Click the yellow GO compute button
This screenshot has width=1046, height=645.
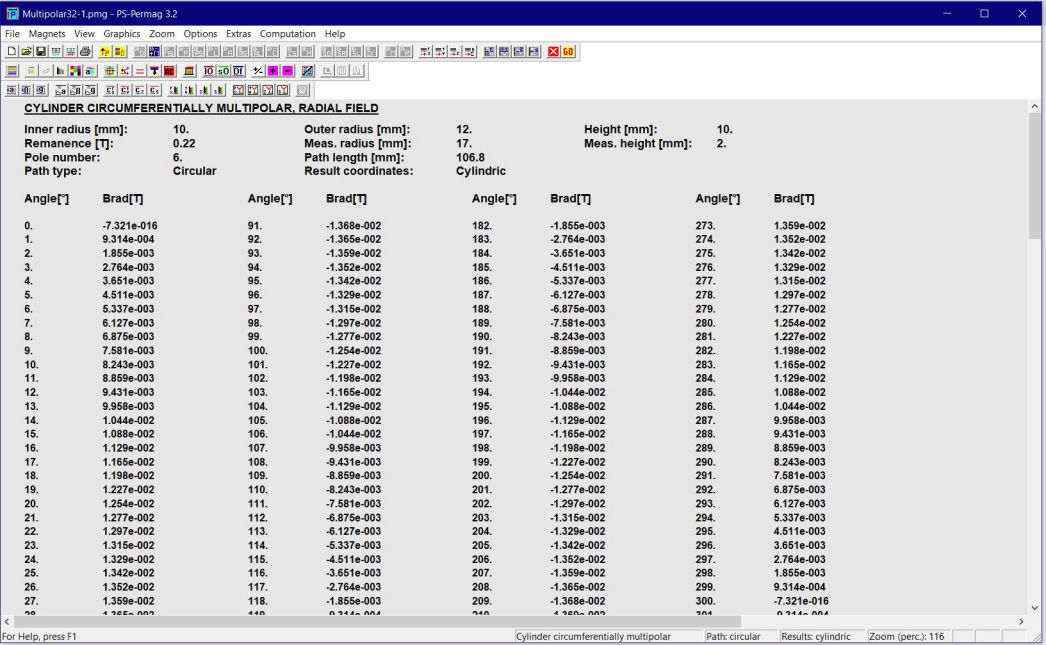pyautogui.click(x=568, y=51)
